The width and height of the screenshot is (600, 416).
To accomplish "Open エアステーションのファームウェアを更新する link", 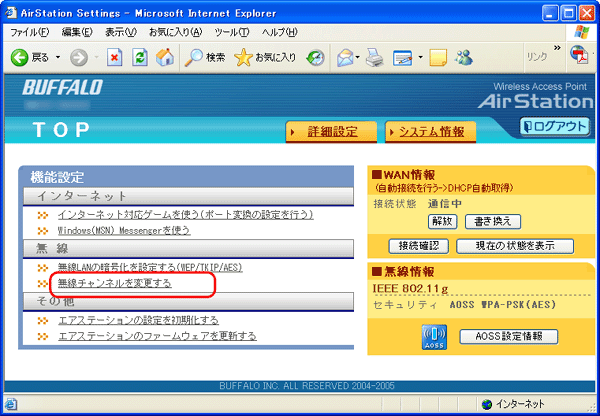I will click(157, 336).
